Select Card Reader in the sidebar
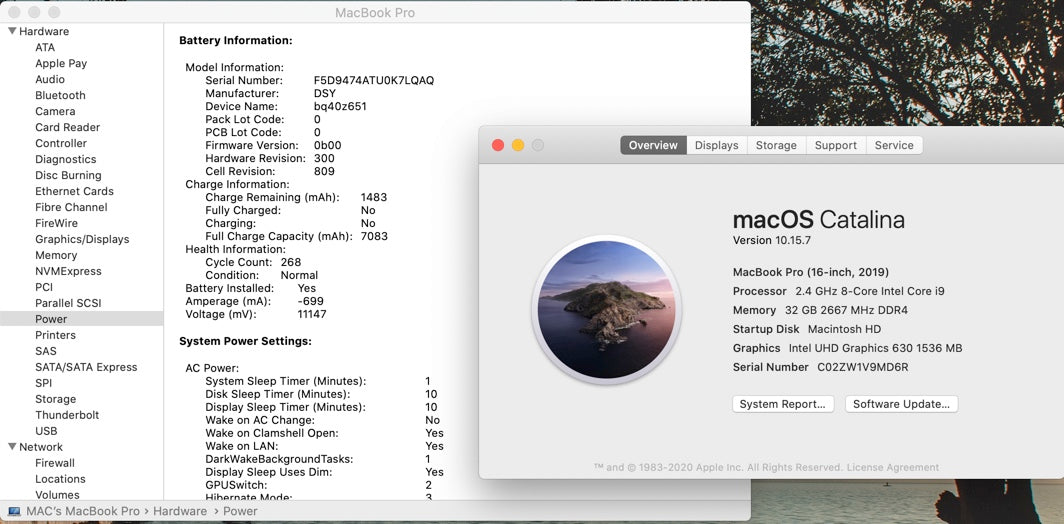1064x524 pixels. pyautogui.click(x=67, y=127)
